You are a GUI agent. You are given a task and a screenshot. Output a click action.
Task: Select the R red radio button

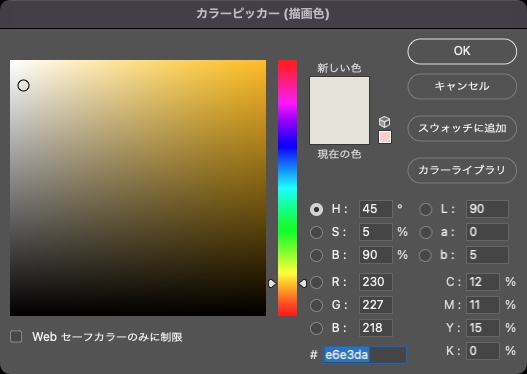[316, 282]
